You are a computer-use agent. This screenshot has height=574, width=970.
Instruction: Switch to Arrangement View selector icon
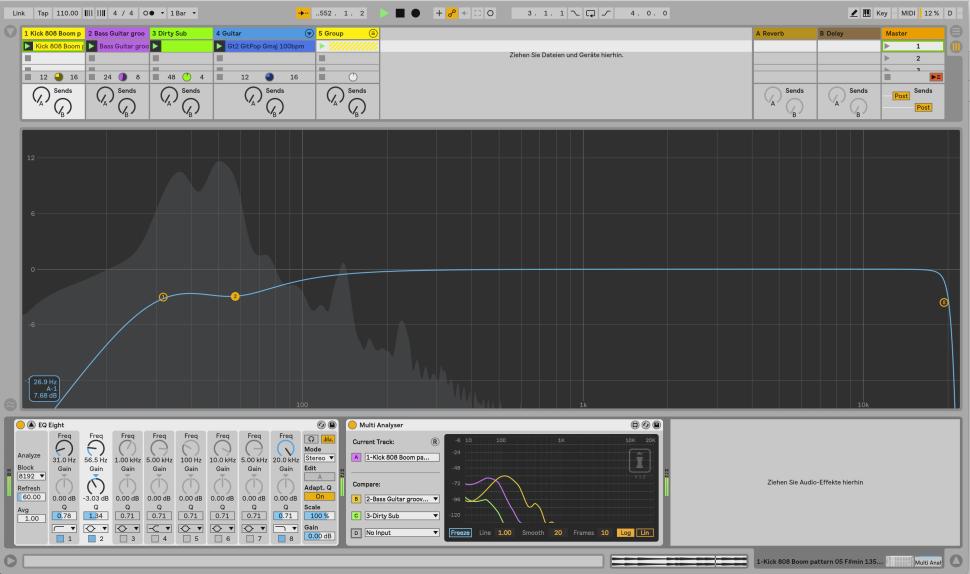tap(956, 33)
